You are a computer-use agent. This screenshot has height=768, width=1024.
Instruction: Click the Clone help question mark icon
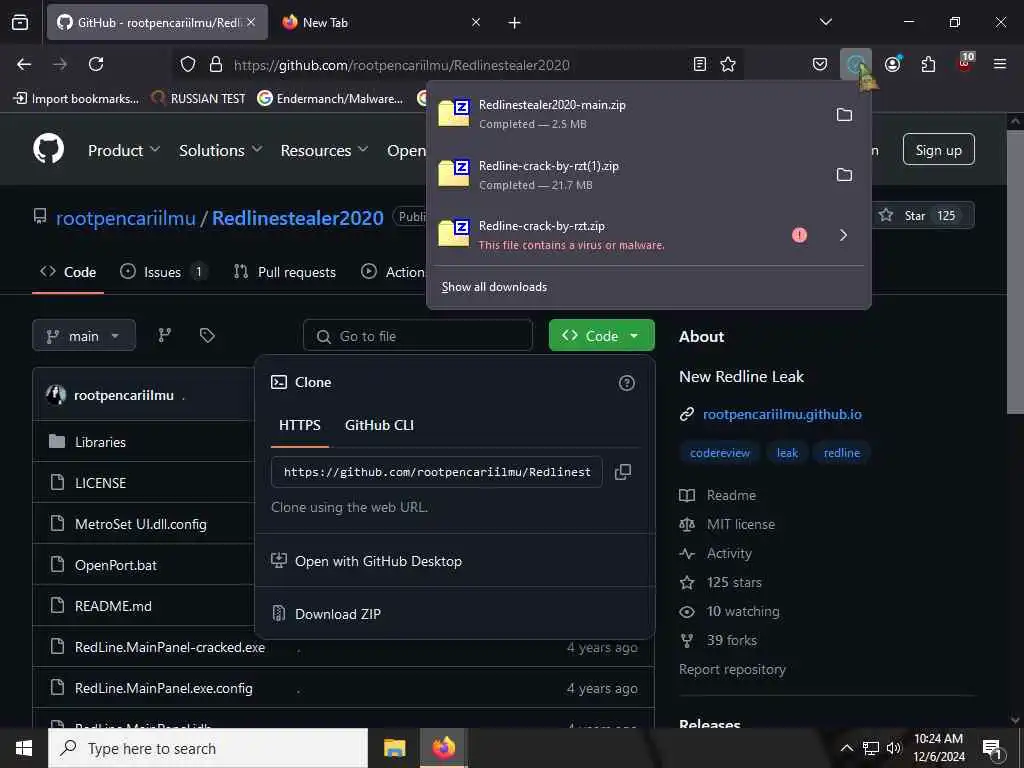[x=626, y=383]
